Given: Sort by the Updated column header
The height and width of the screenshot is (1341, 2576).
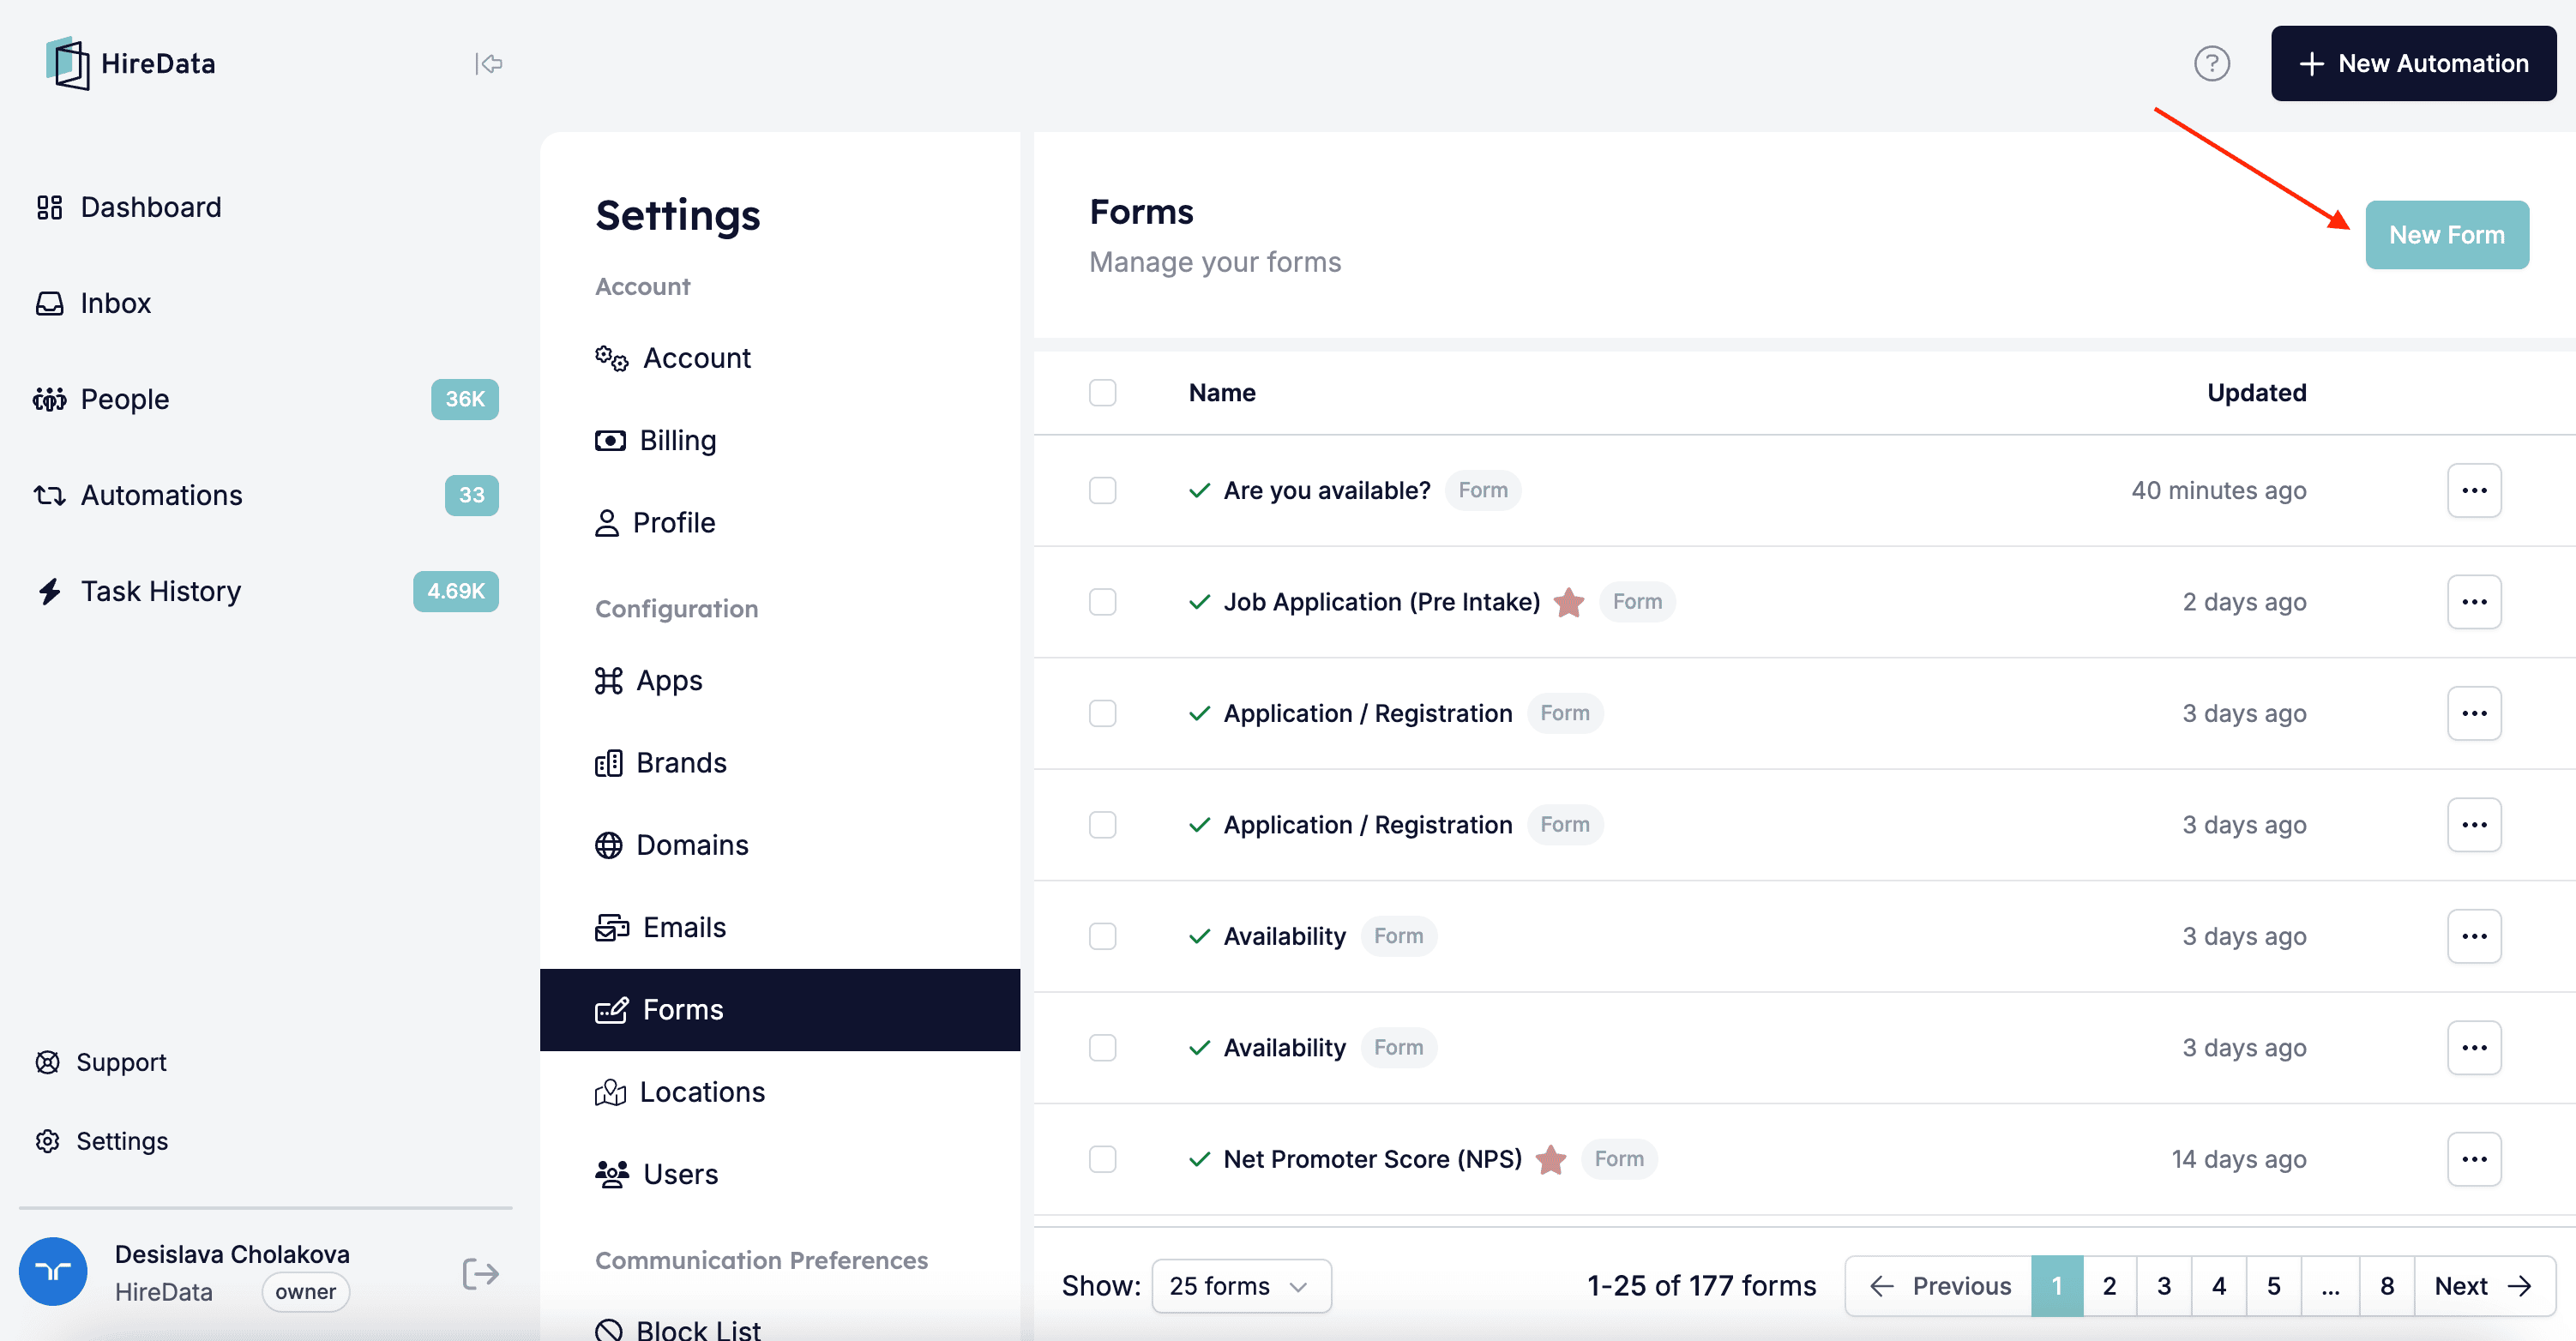Looking at the screenshot, I should pos(2255,393).
